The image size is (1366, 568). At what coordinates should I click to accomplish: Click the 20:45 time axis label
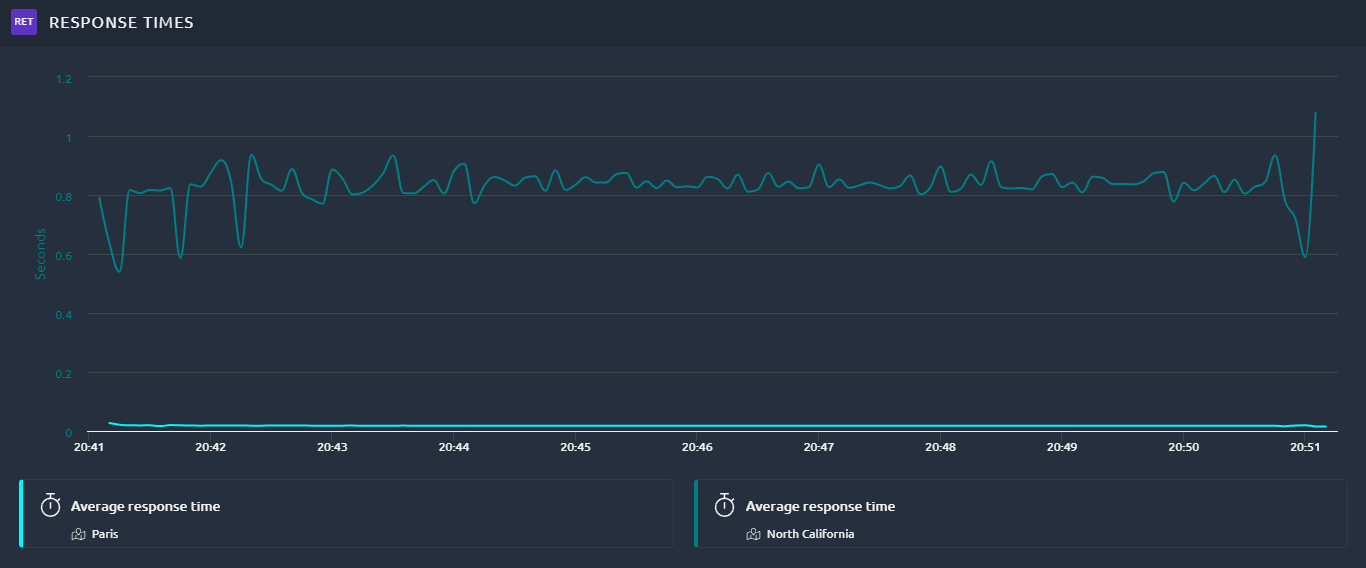click(x=575, y=448)
